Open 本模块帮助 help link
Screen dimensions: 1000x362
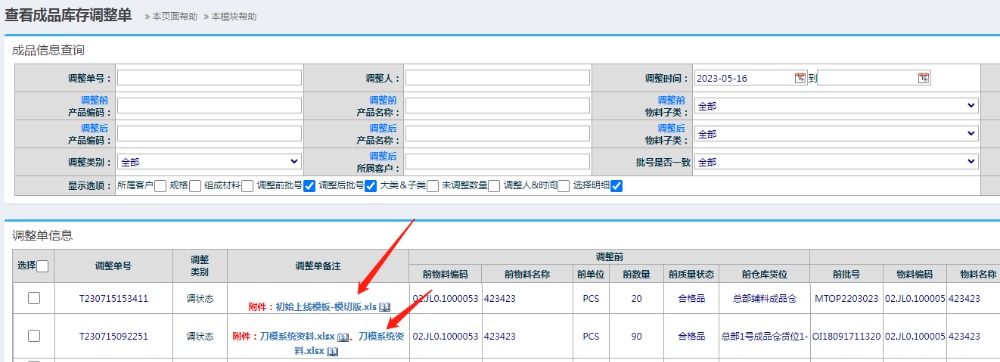point(234,17)
